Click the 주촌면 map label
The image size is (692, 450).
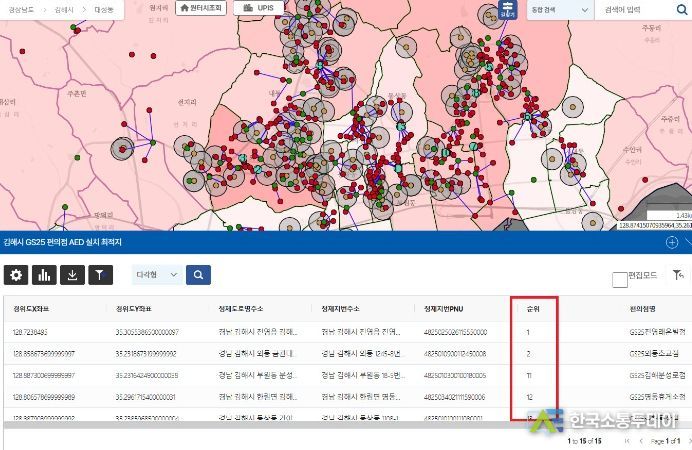pyautogui.click(x=77, y=94)
